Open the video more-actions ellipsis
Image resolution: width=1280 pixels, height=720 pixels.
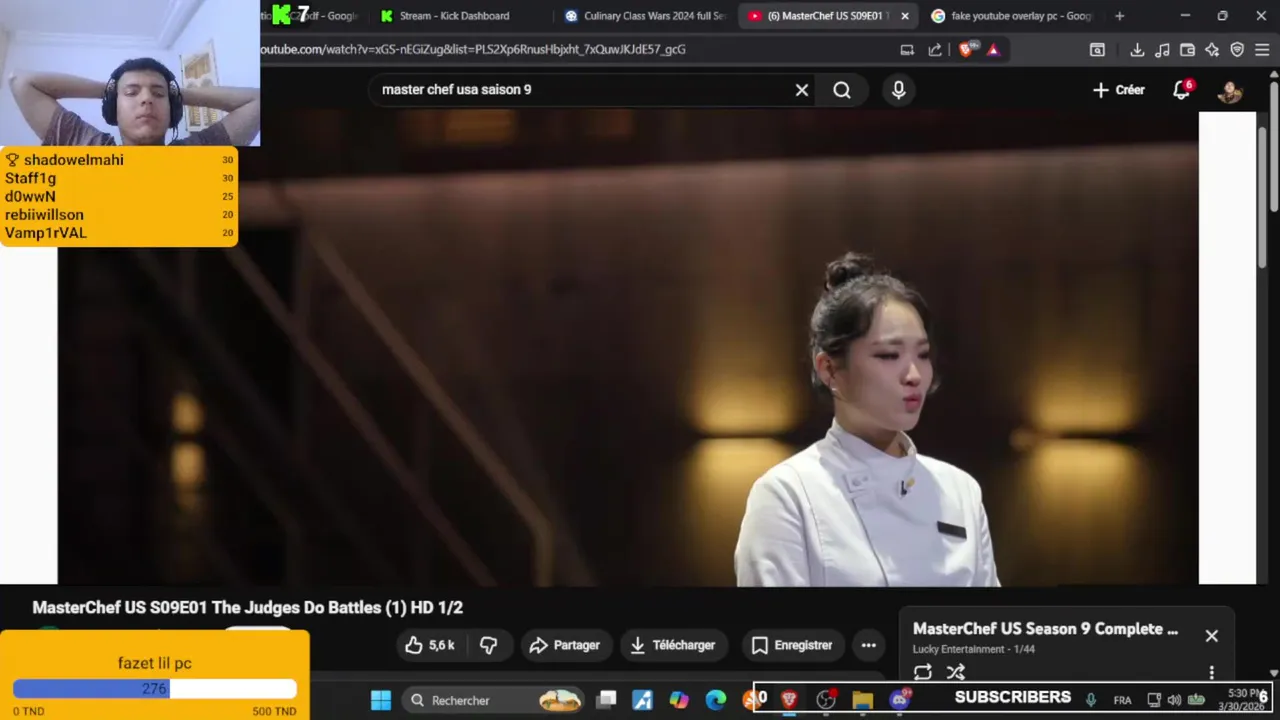[868, 645]
